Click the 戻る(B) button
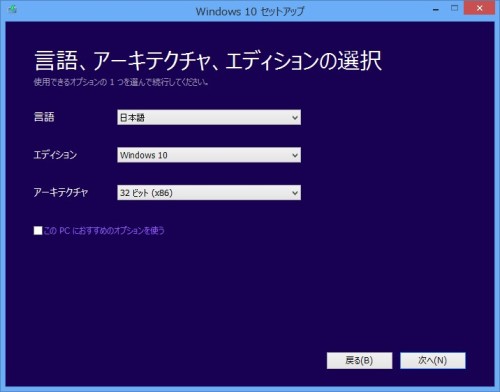 pos(359,360)
